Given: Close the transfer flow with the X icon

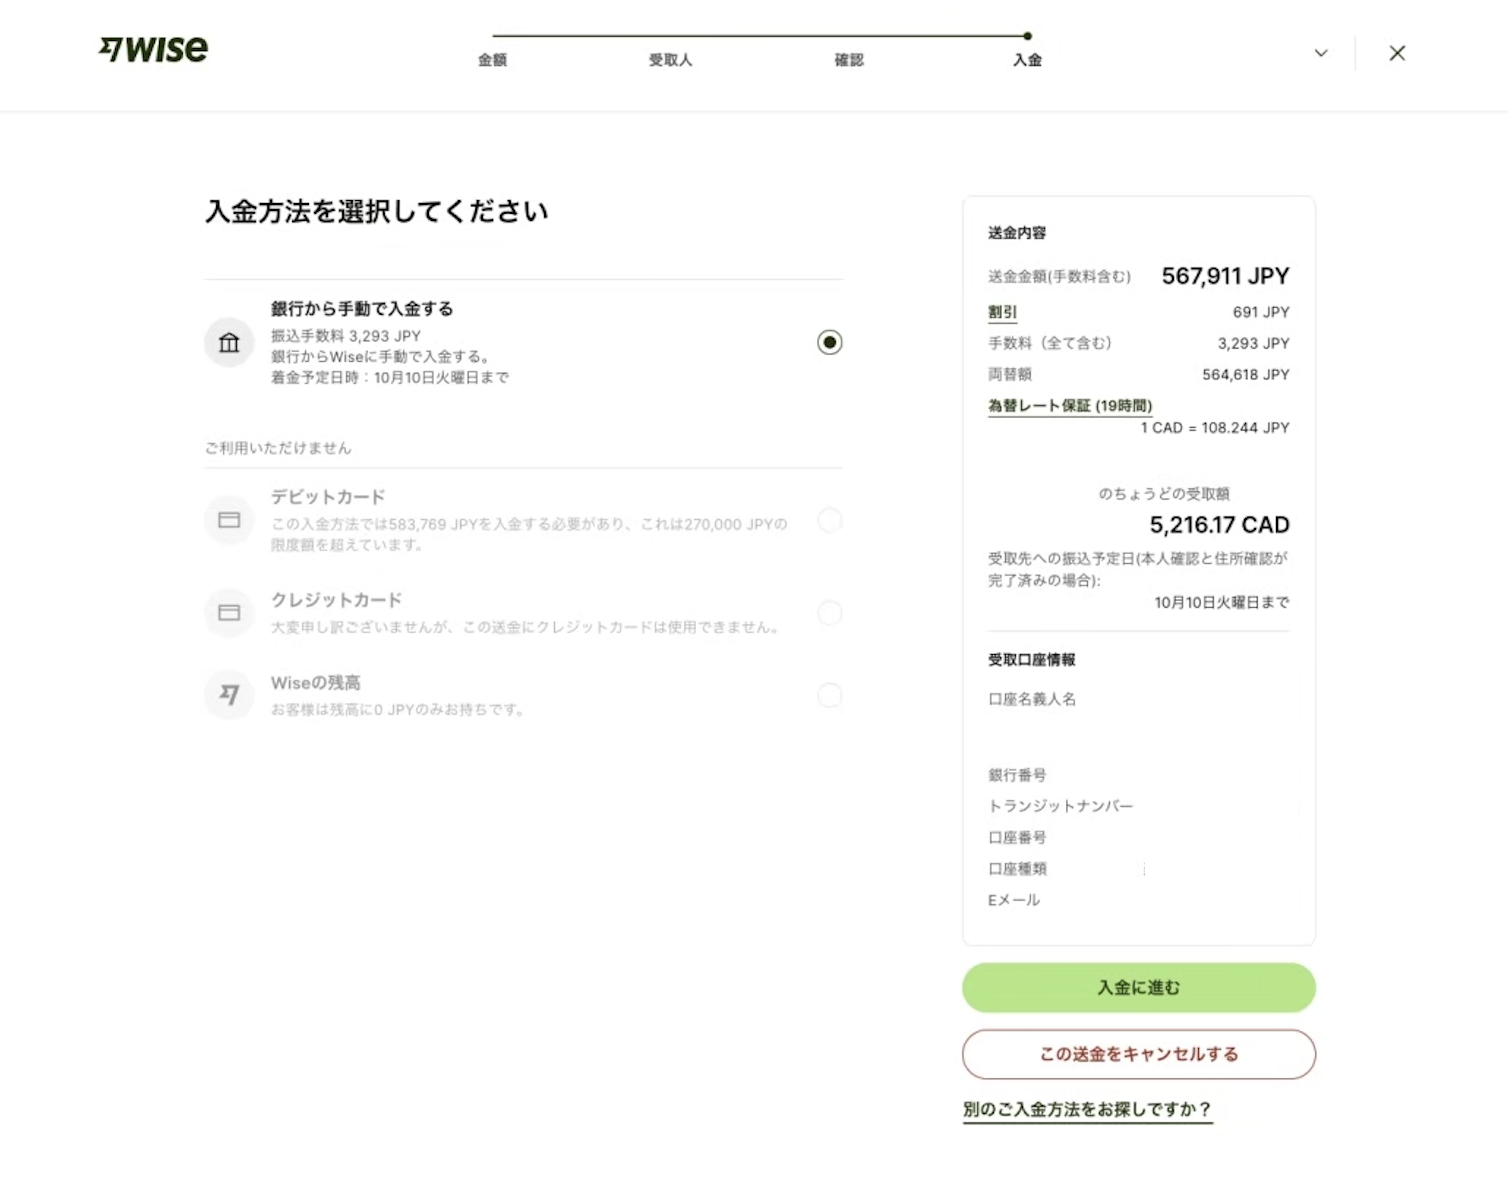Looking at the screenshot, I should 1397,53.
